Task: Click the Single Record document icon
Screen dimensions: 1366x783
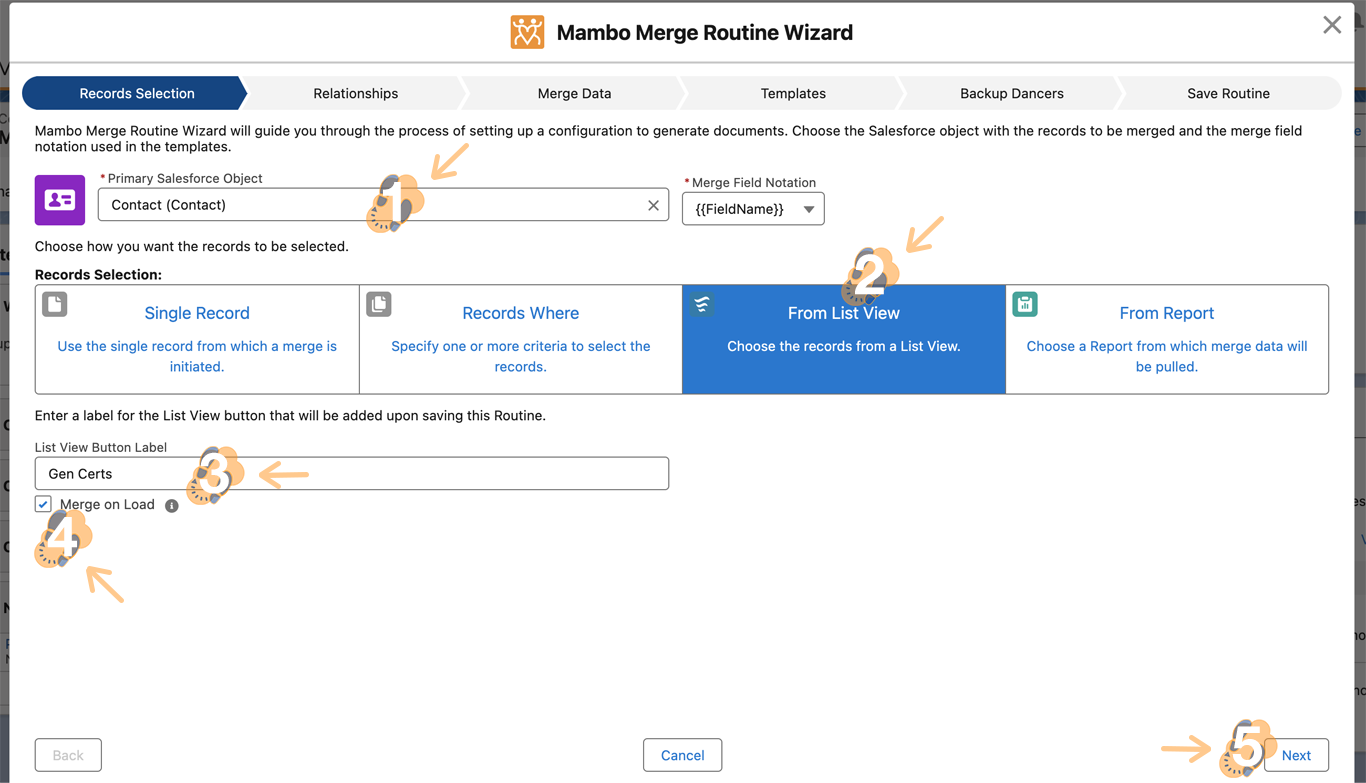Action: pyautogui.click(x=55, y=304)
